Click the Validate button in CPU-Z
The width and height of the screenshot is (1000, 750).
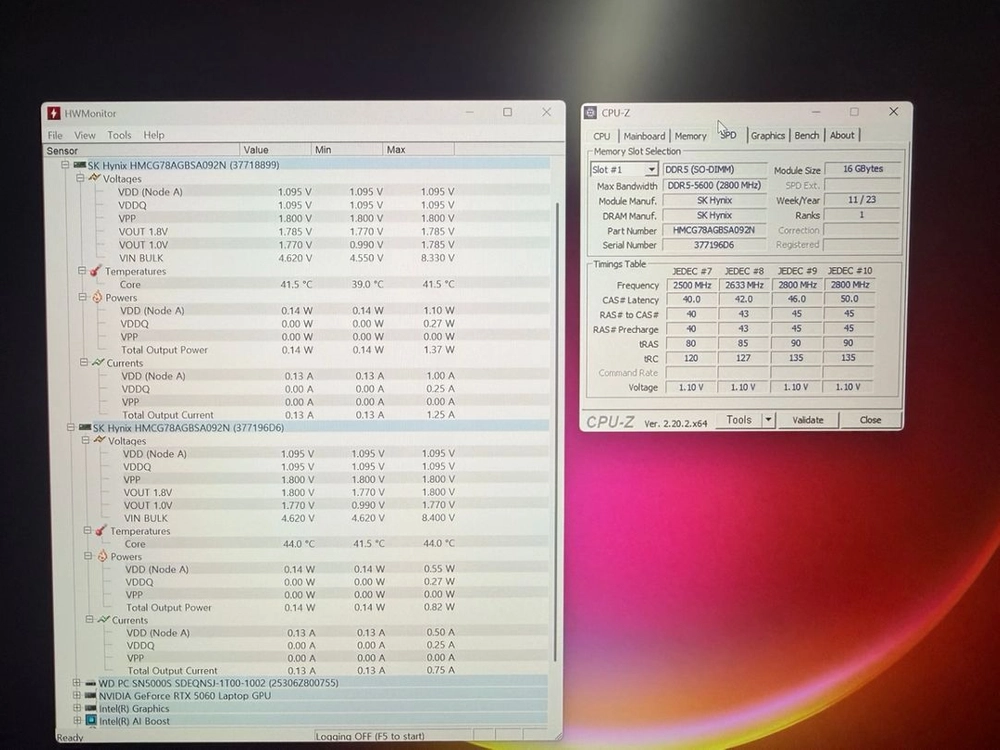click(x=807, y=420)
